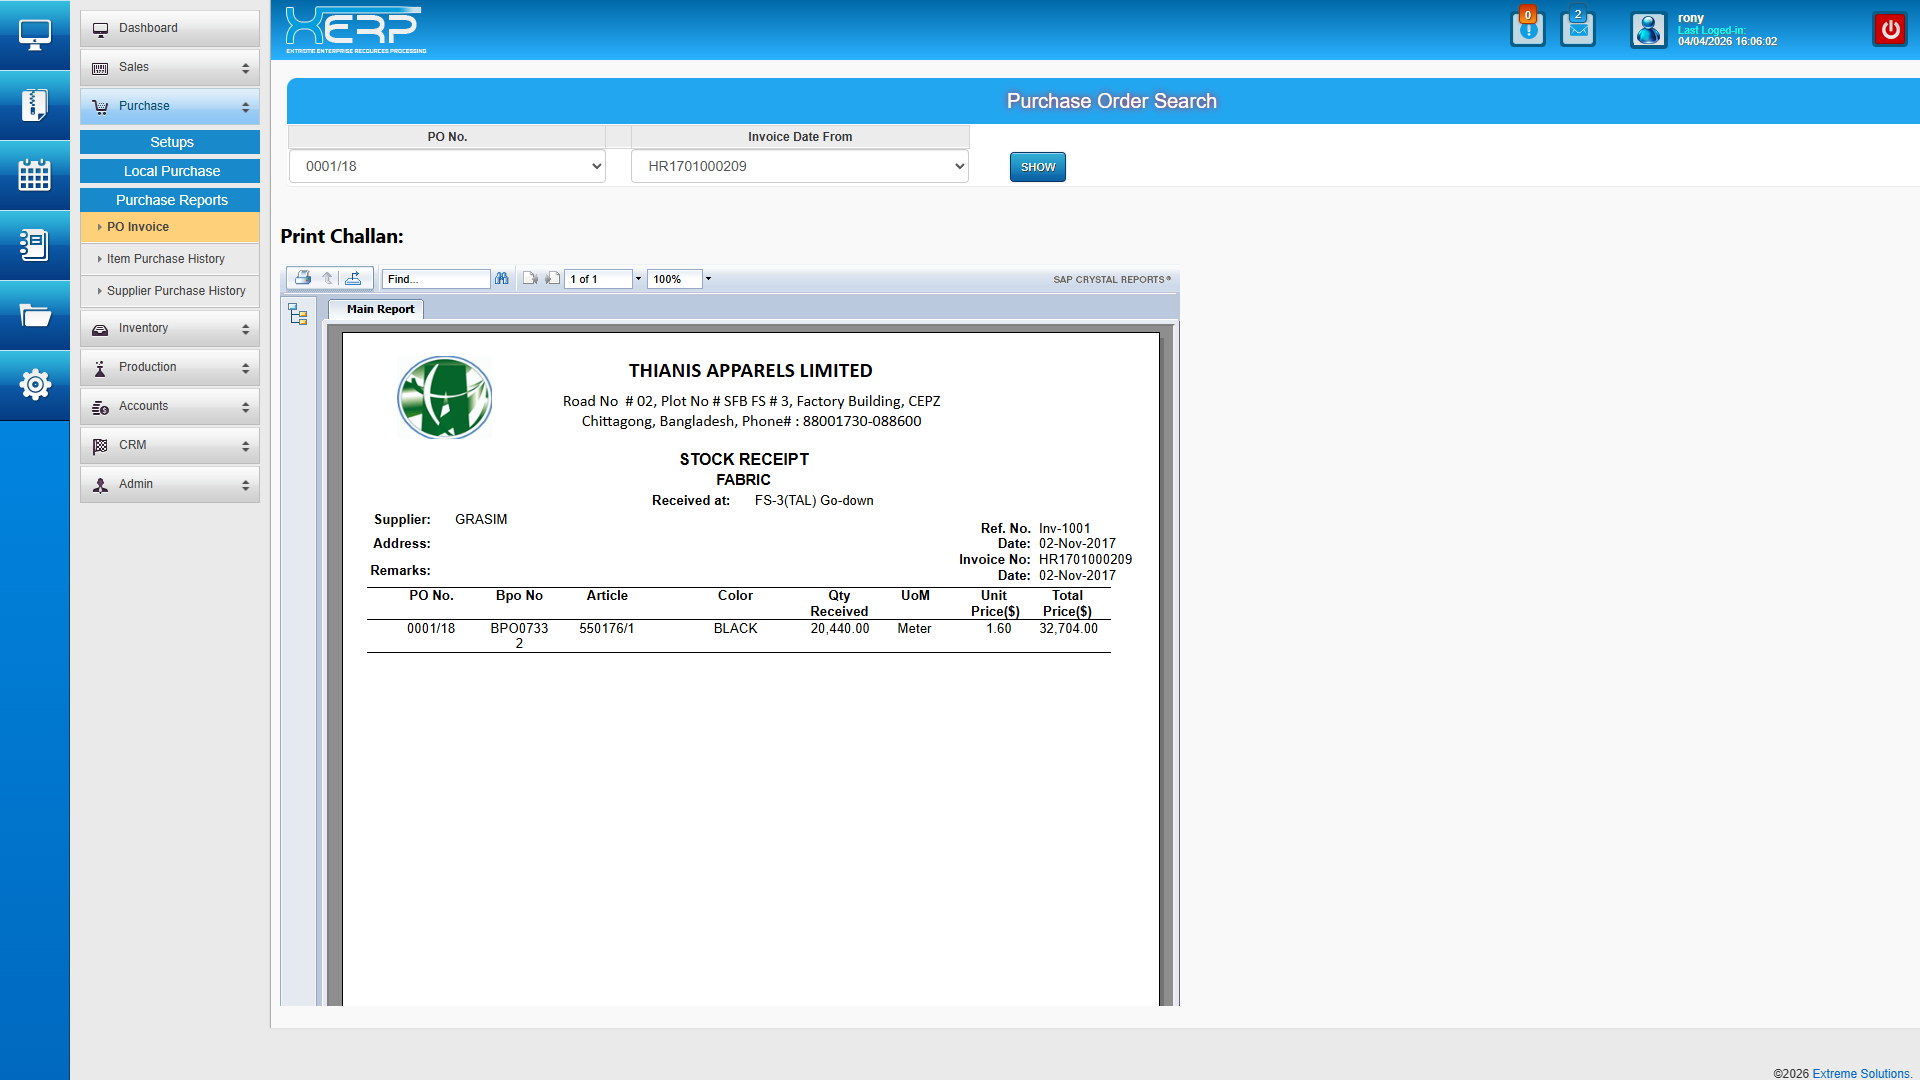Click the export report icon
This screenshot has height=1080, width=1920.
coord(353,278)
